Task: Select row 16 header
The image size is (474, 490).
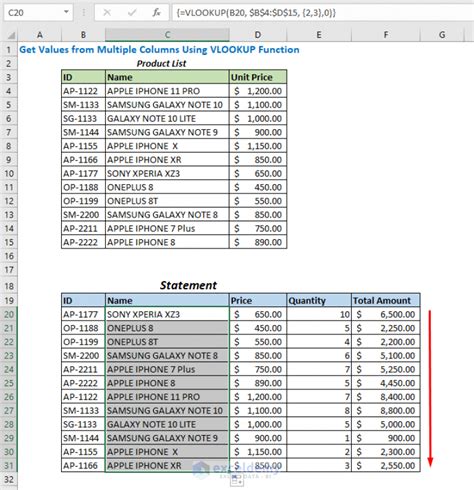Action: click(x=9, y=256)
